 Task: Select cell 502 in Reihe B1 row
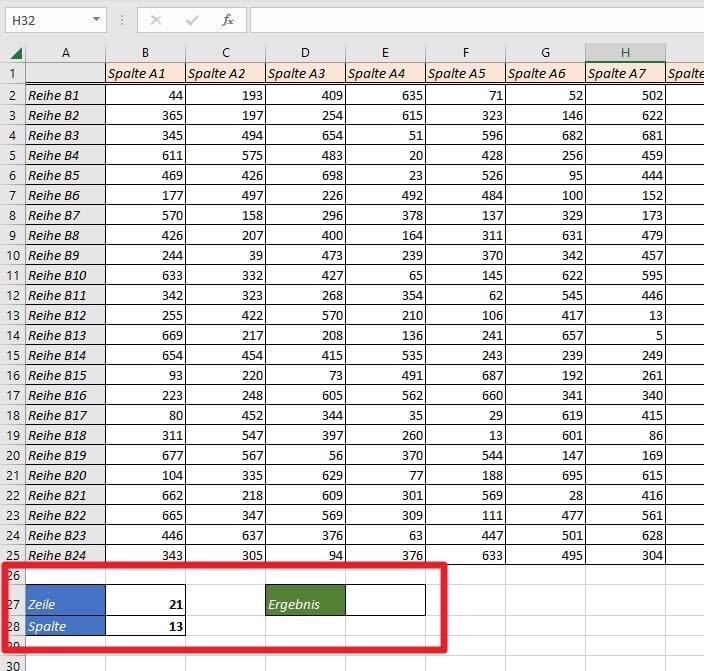(625, 95)
